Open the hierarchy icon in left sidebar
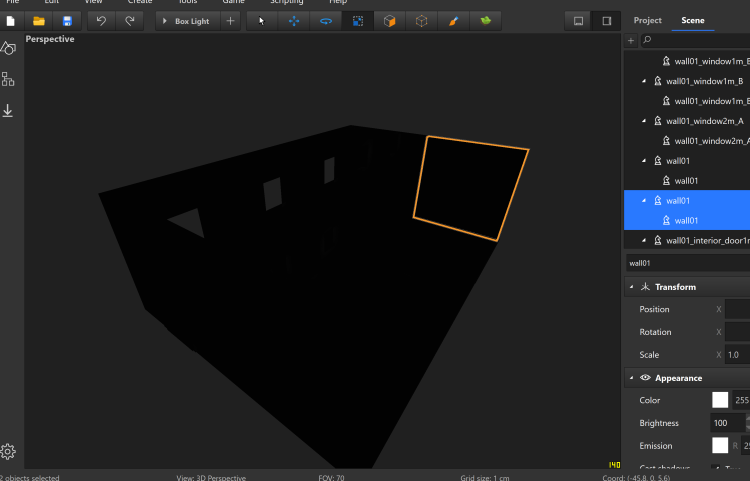This screenshot has width=750, height=481. point(8,79)
